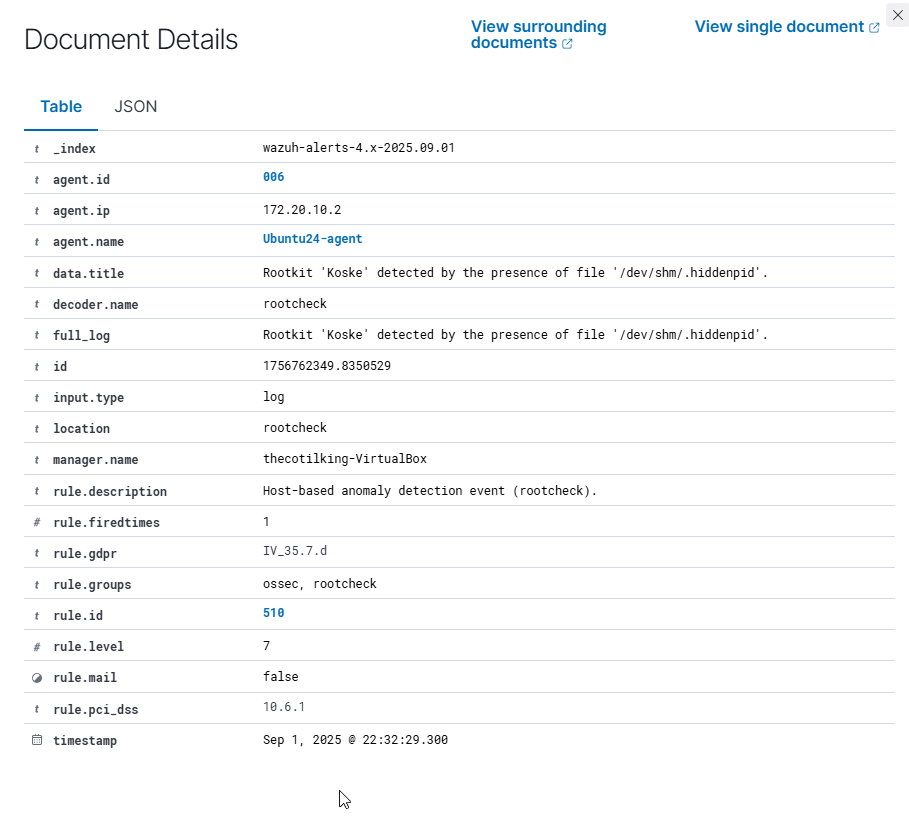Click the decoder.name value rootcheck
Image resolution: width=909 pixels, height=818 pixels.
[x=294, y=304]
